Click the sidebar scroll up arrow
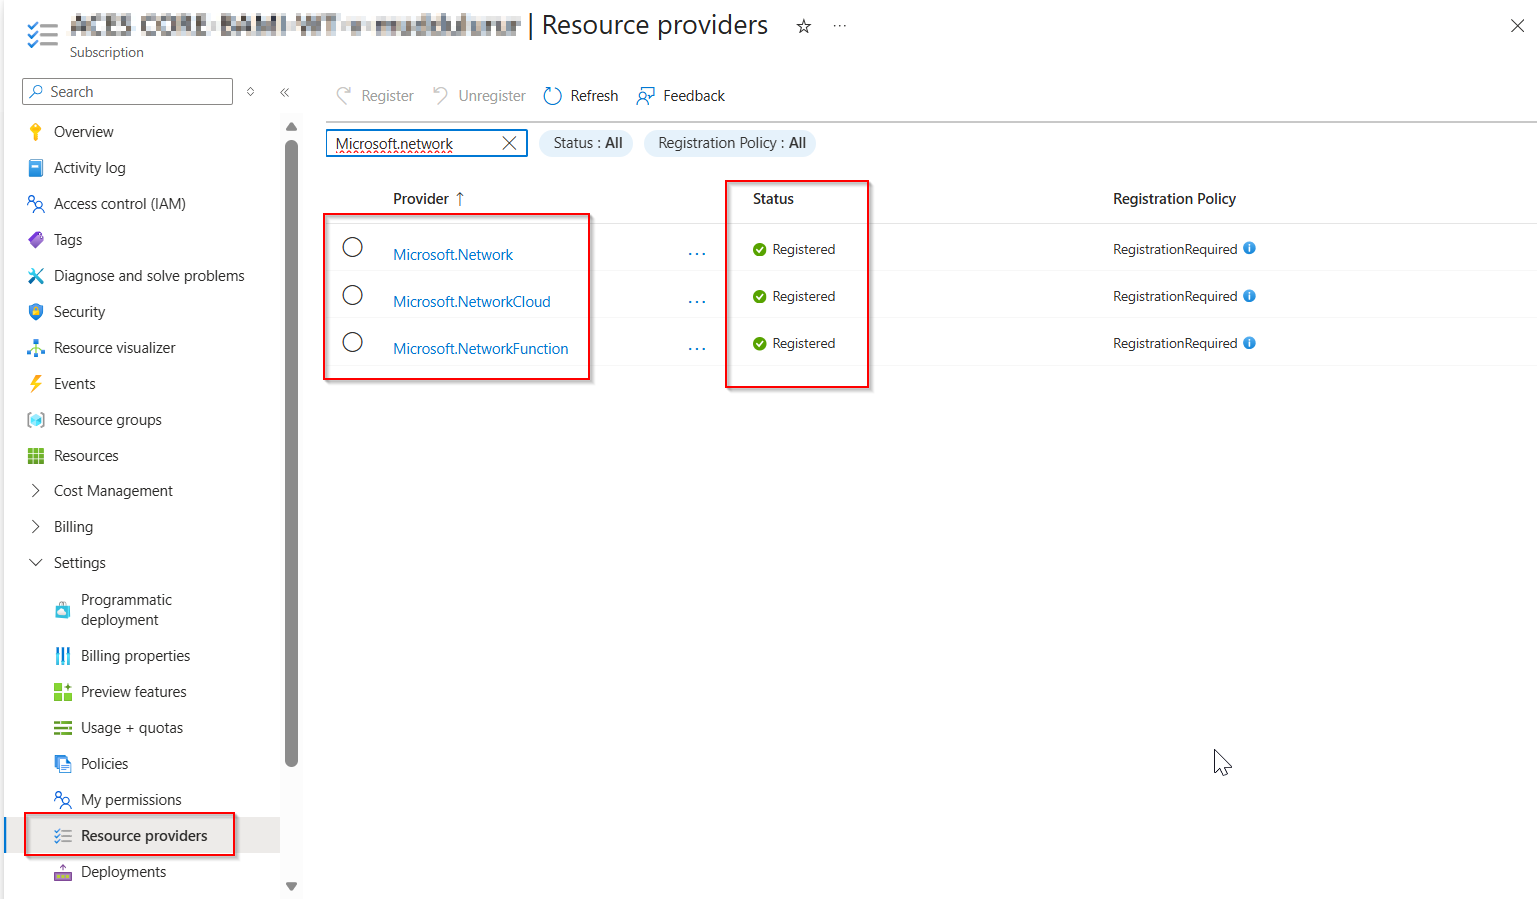The image size is (1540, 899). coord(291,127)
